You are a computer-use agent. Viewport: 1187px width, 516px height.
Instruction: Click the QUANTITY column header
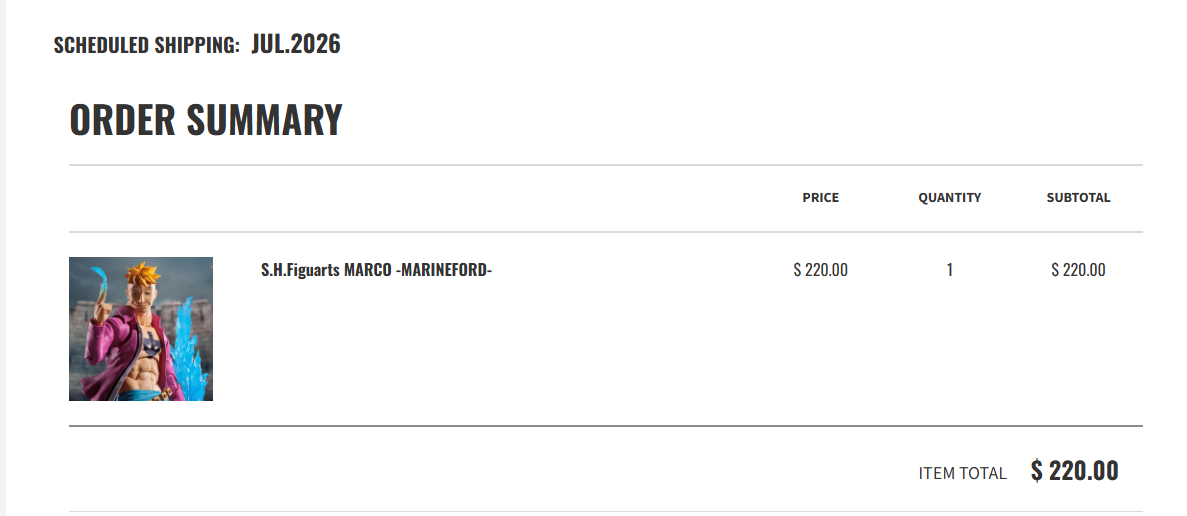[949, 198]
